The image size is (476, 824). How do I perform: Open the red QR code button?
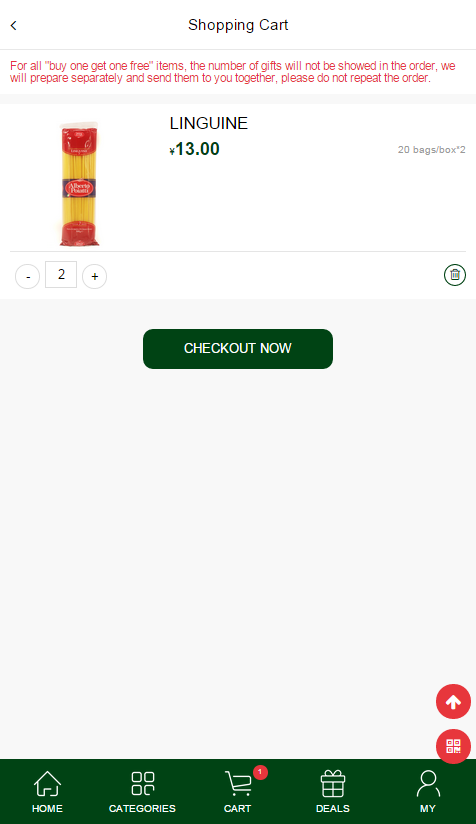pos(453,746)
